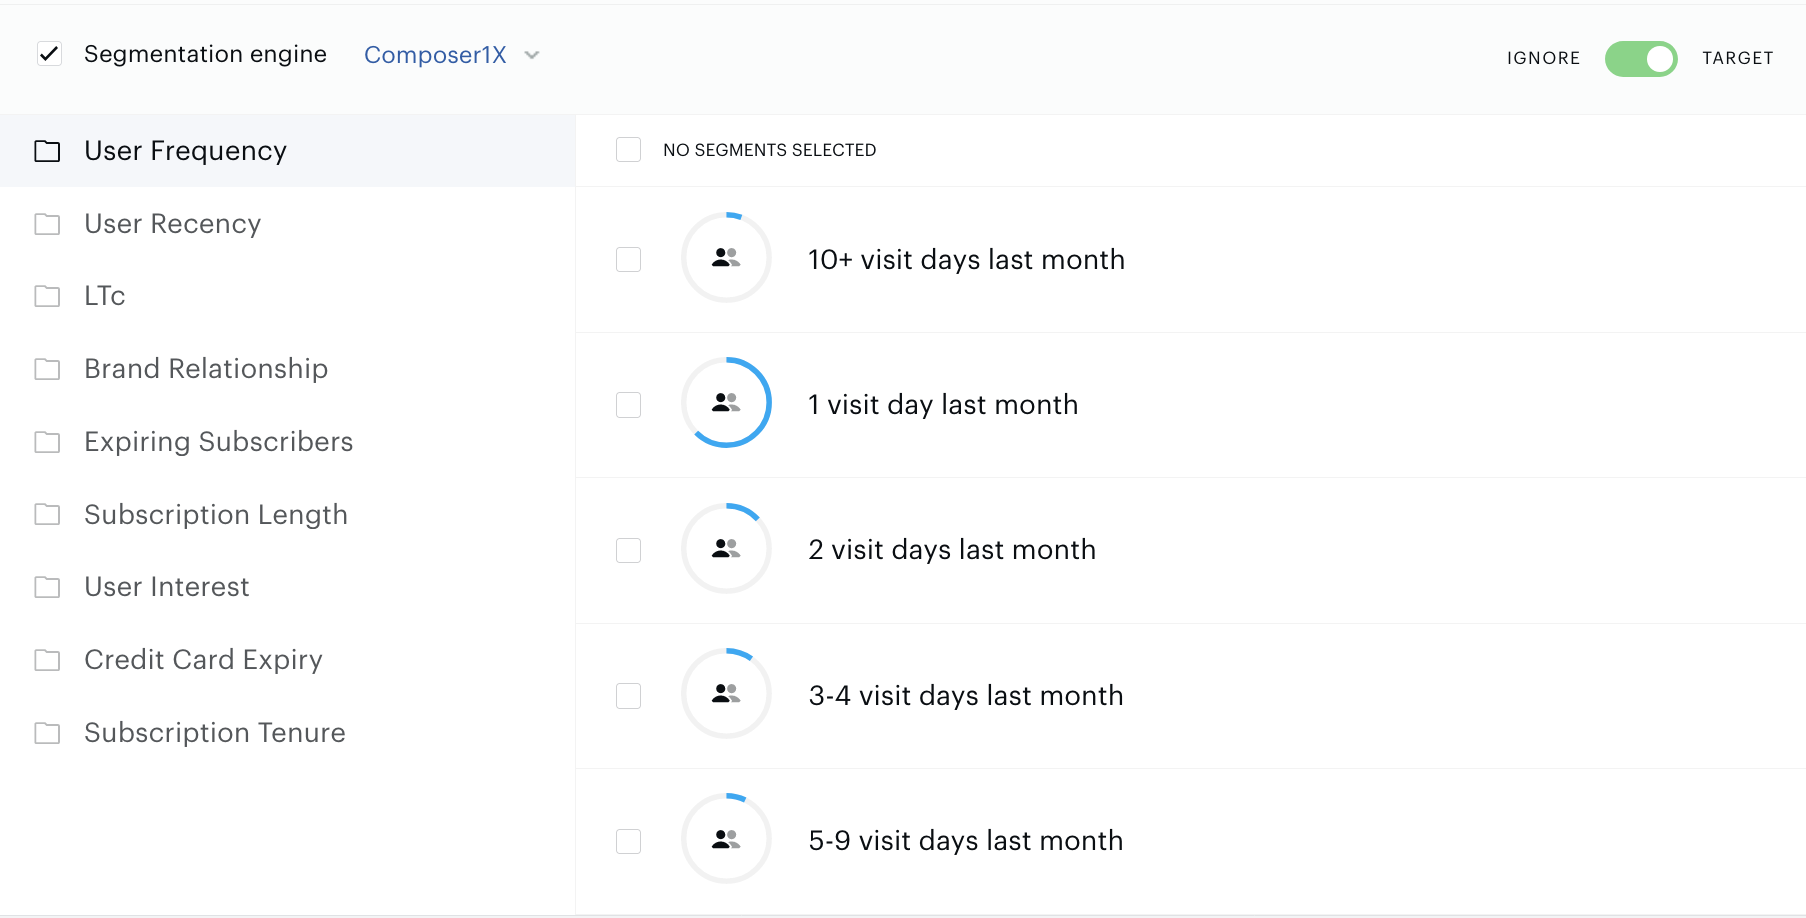Tick the select-all segments checkbox

coord(628,150)
